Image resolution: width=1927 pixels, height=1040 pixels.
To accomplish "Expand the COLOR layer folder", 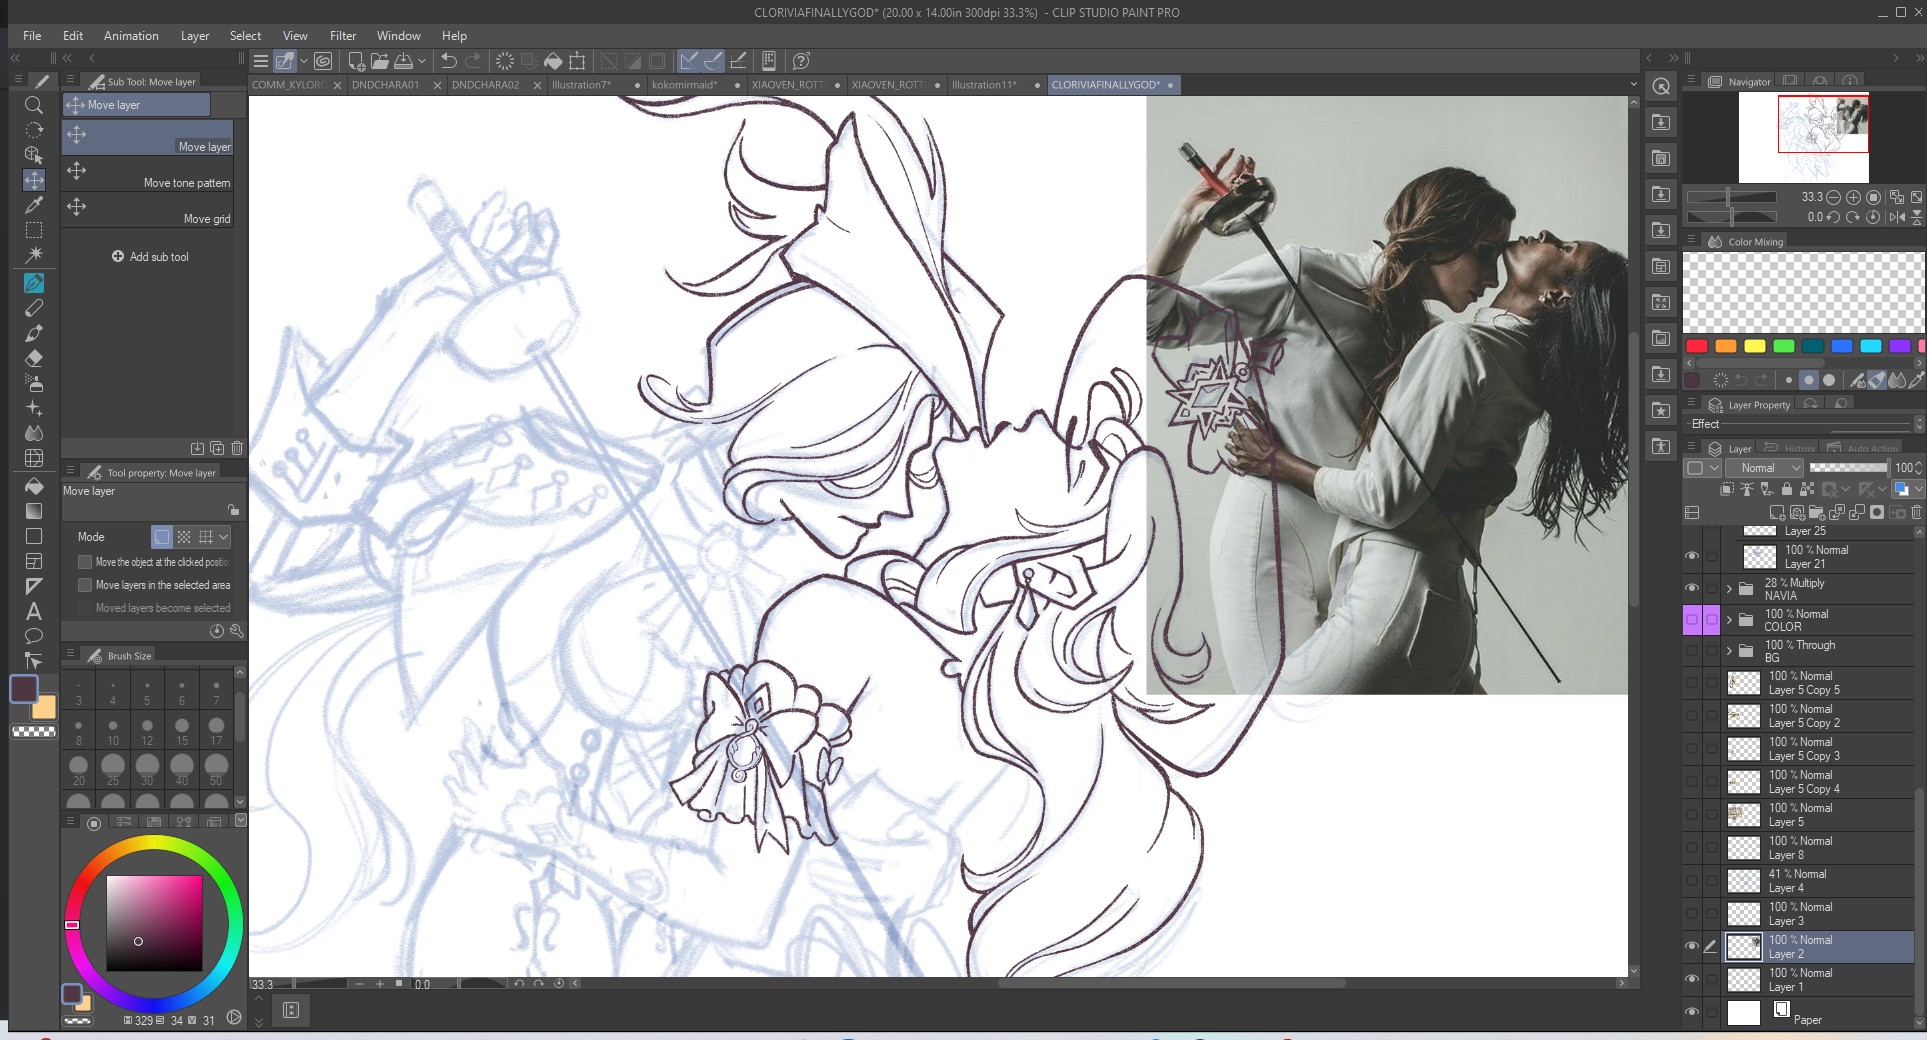I will tap(1729, 620).
